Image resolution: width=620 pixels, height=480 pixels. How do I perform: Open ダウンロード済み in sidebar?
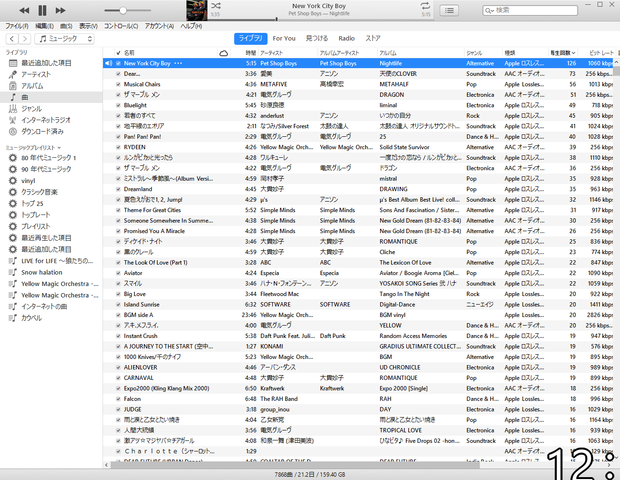pos(42,132)
